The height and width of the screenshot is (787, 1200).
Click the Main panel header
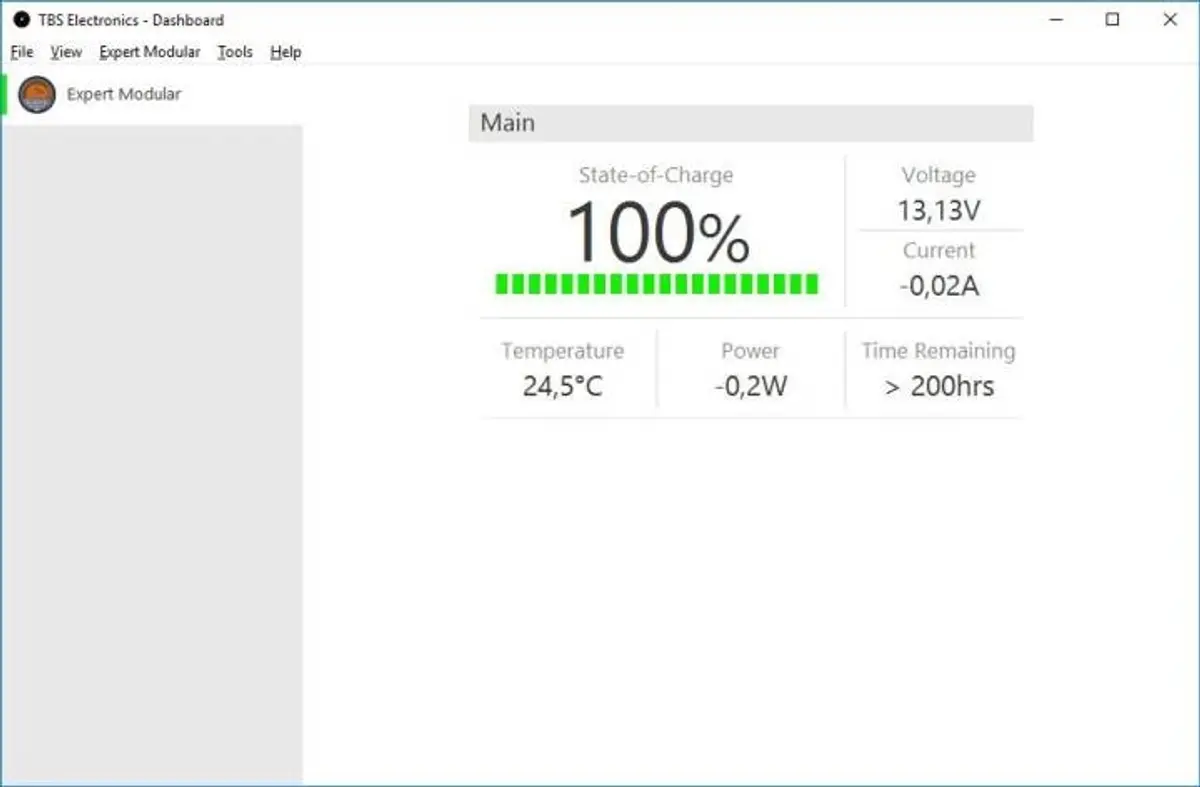coord(750,123)
